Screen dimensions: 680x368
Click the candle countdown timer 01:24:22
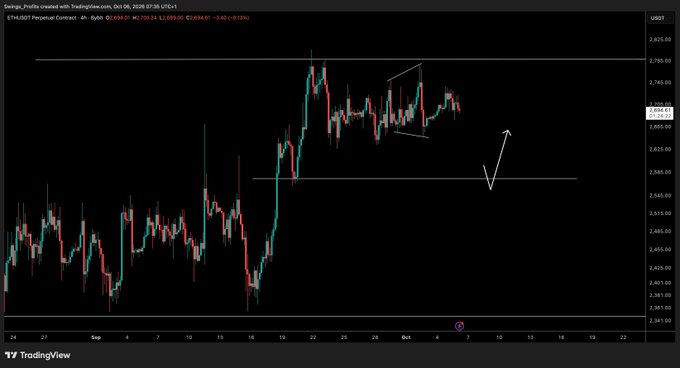(660, 116)
